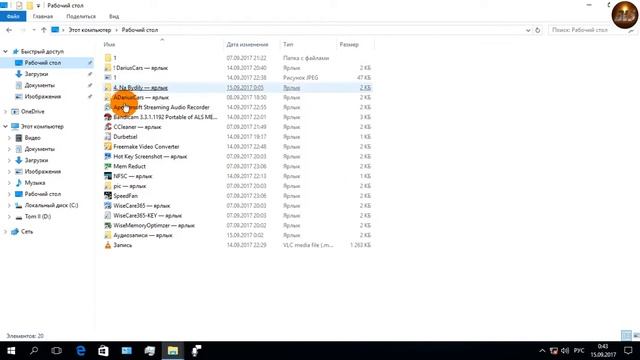This screenshot has height=360, width=640.
Task: Expand the Видео tree node
Action: click(x=9, y=138)
